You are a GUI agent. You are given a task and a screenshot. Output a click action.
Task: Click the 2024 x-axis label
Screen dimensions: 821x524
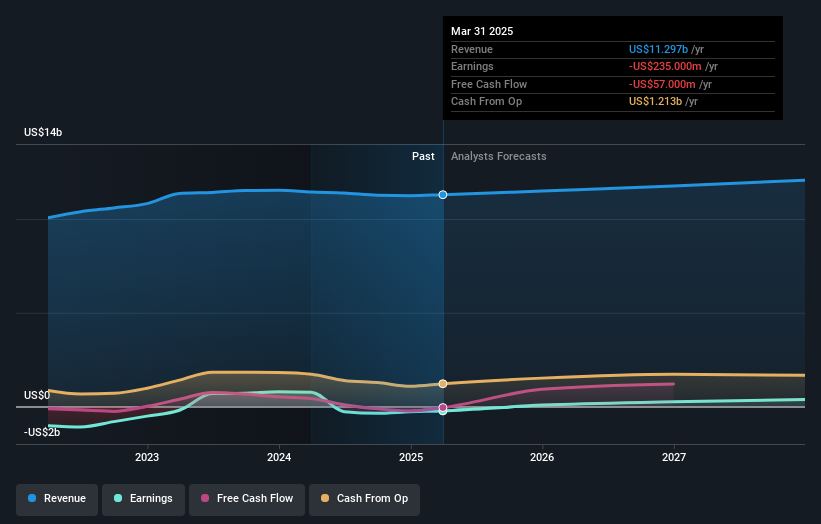click(279, 457)
